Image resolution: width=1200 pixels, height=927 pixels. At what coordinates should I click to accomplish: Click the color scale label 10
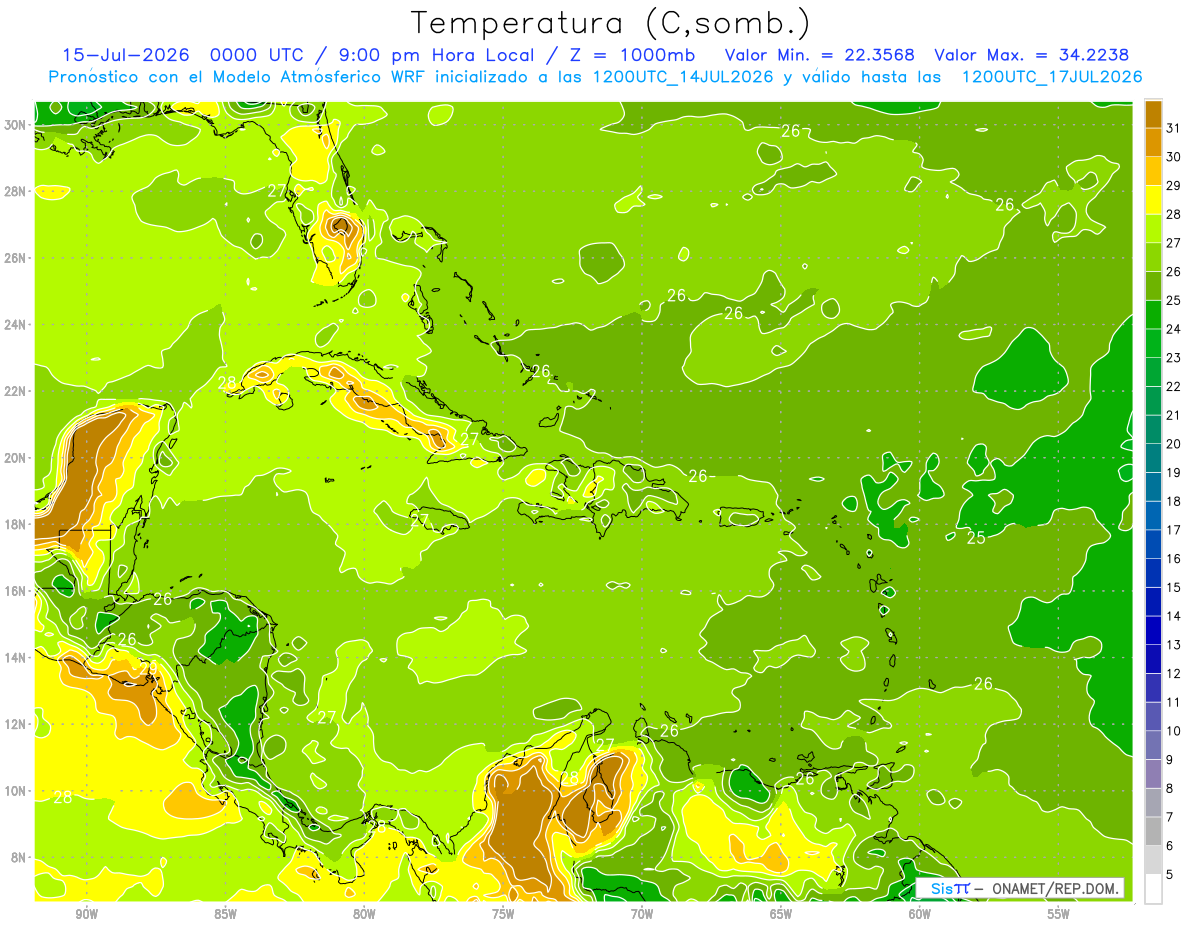[x=1174, y=731]
